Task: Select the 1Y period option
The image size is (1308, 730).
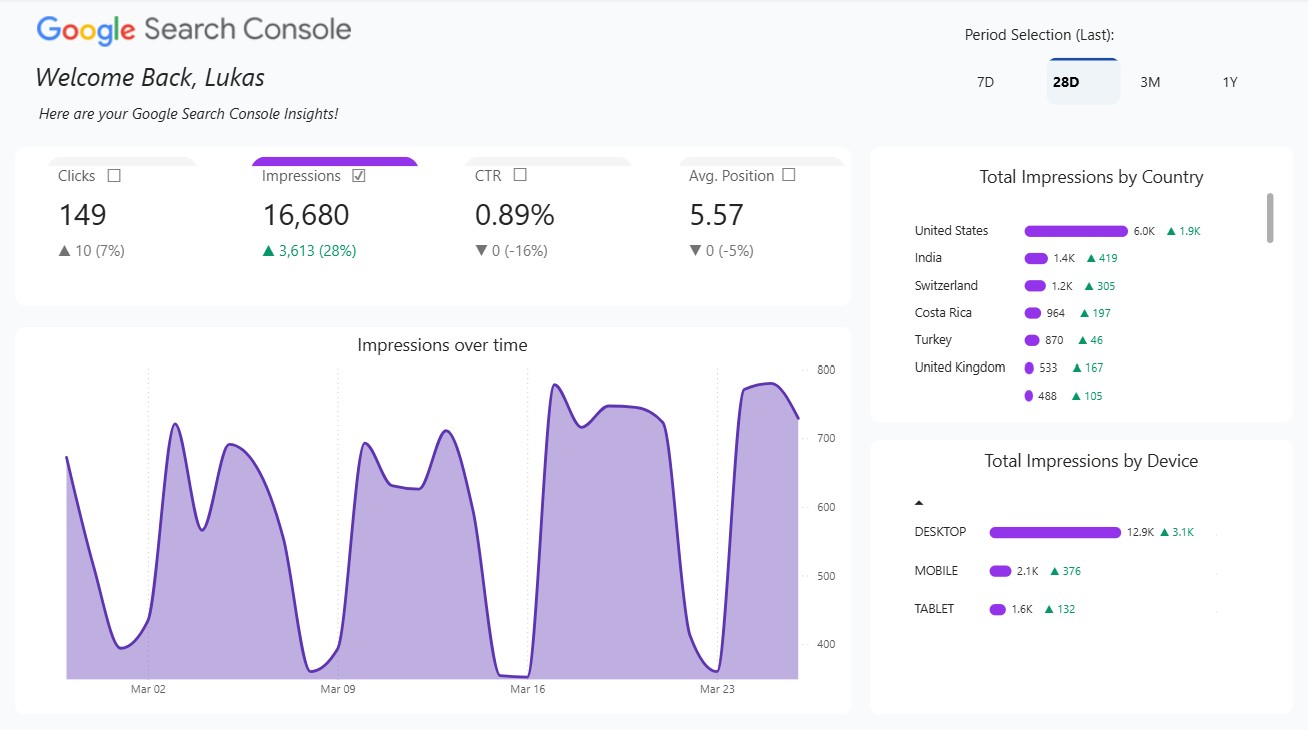Action: point(1229,81)
